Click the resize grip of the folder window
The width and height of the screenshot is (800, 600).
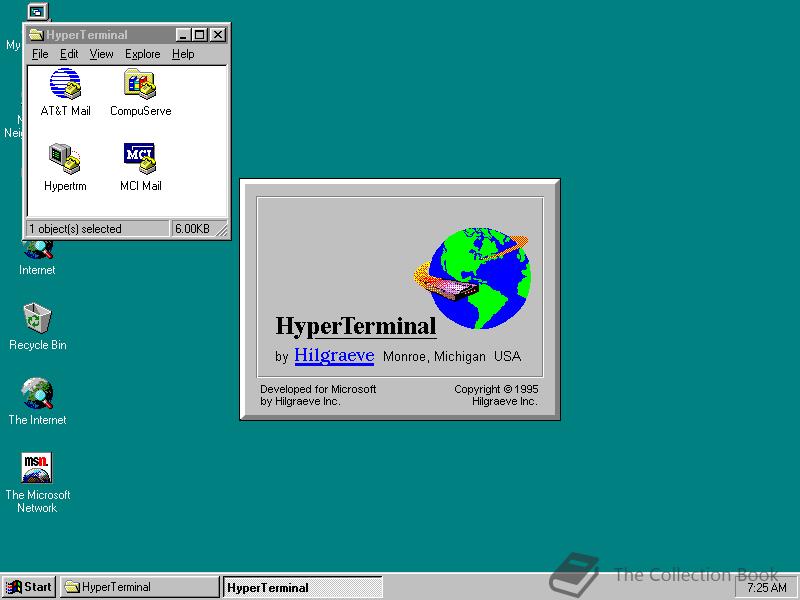[222, 231]
